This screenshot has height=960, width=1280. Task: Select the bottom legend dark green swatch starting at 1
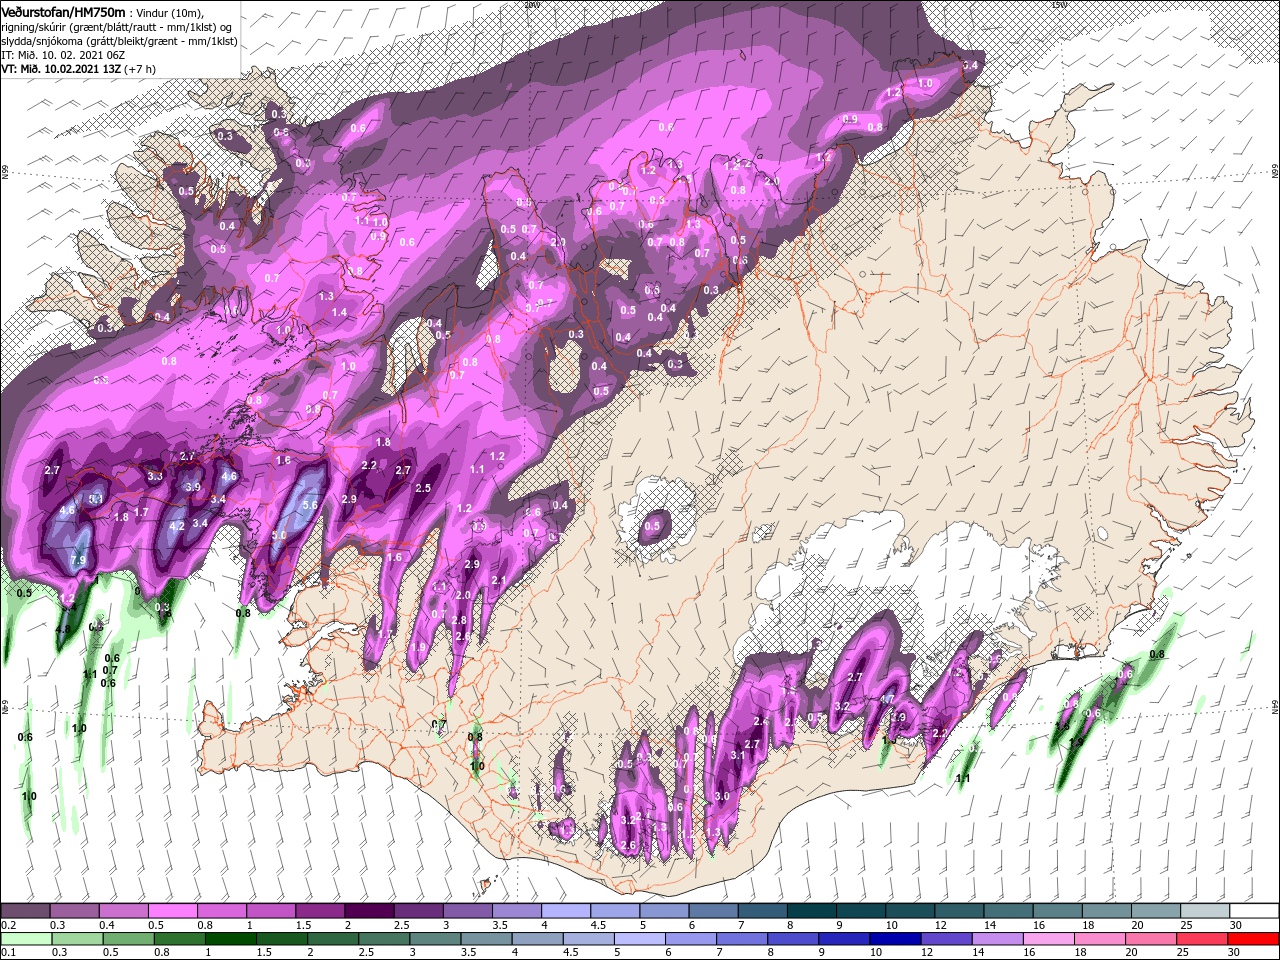click(x=229, y=940)
